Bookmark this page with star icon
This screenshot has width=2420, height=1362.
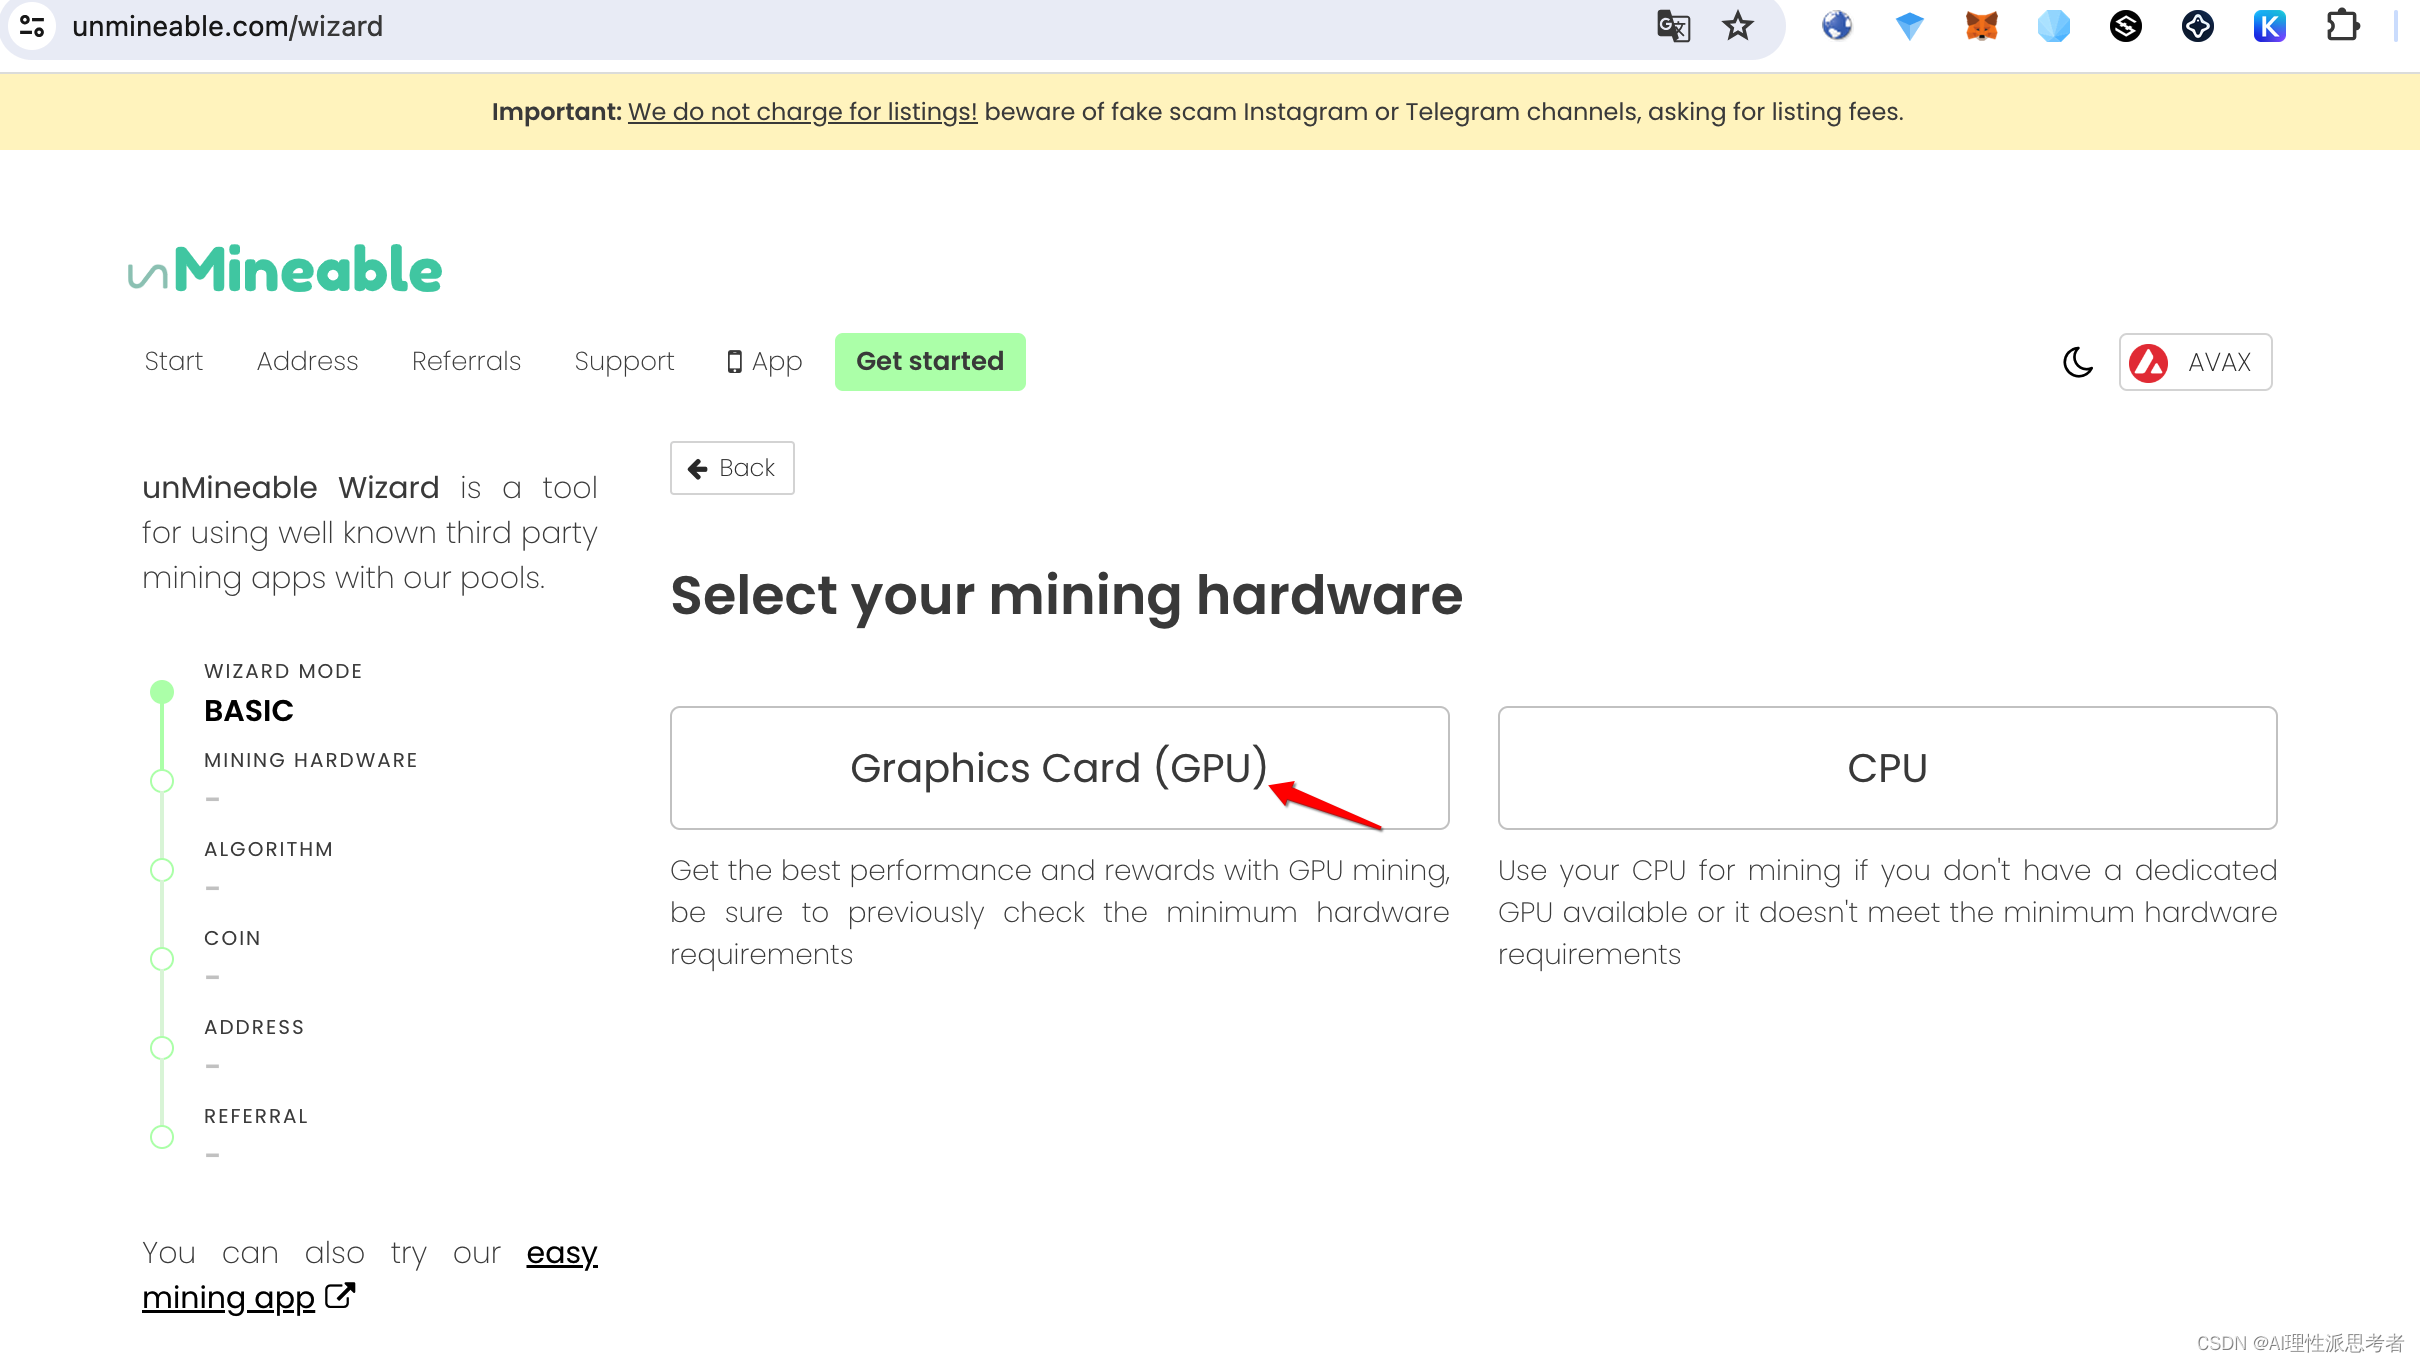(x=1738, y=26)
